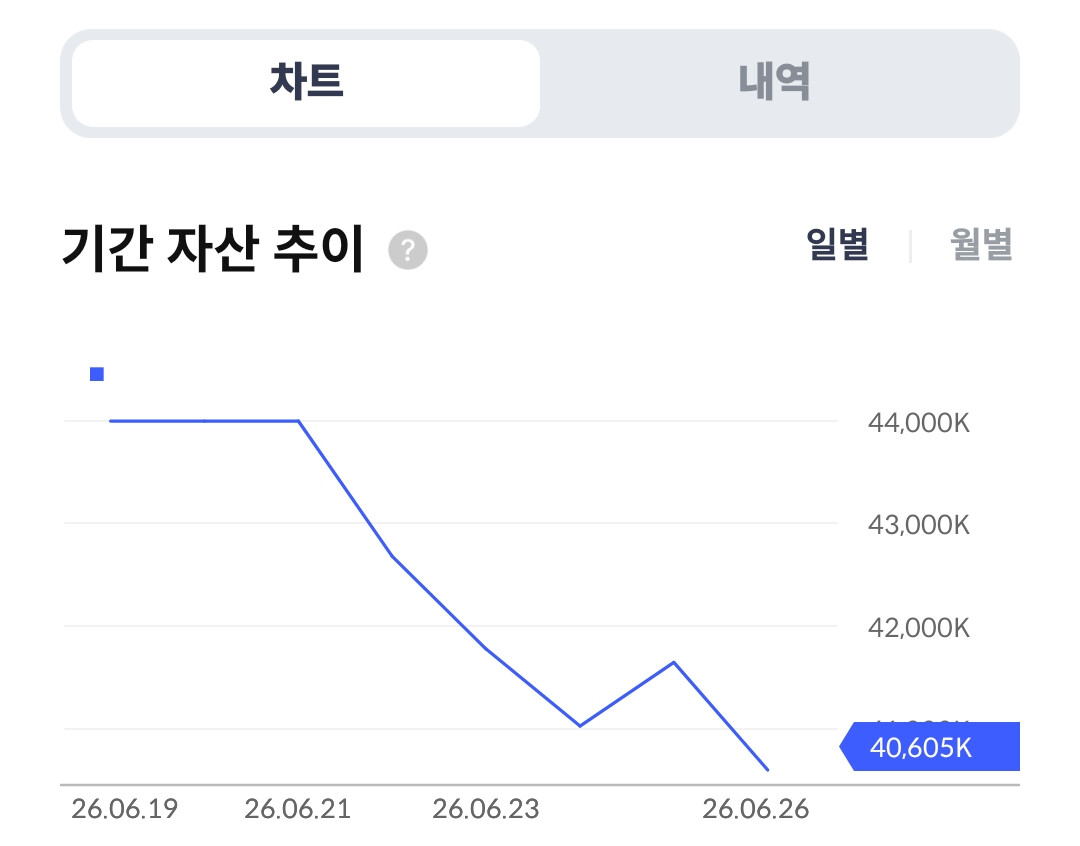1080x846 pixels.
Task: Switch to the 내역 tab
Action: pyautogui.click(x=774, y=83)
